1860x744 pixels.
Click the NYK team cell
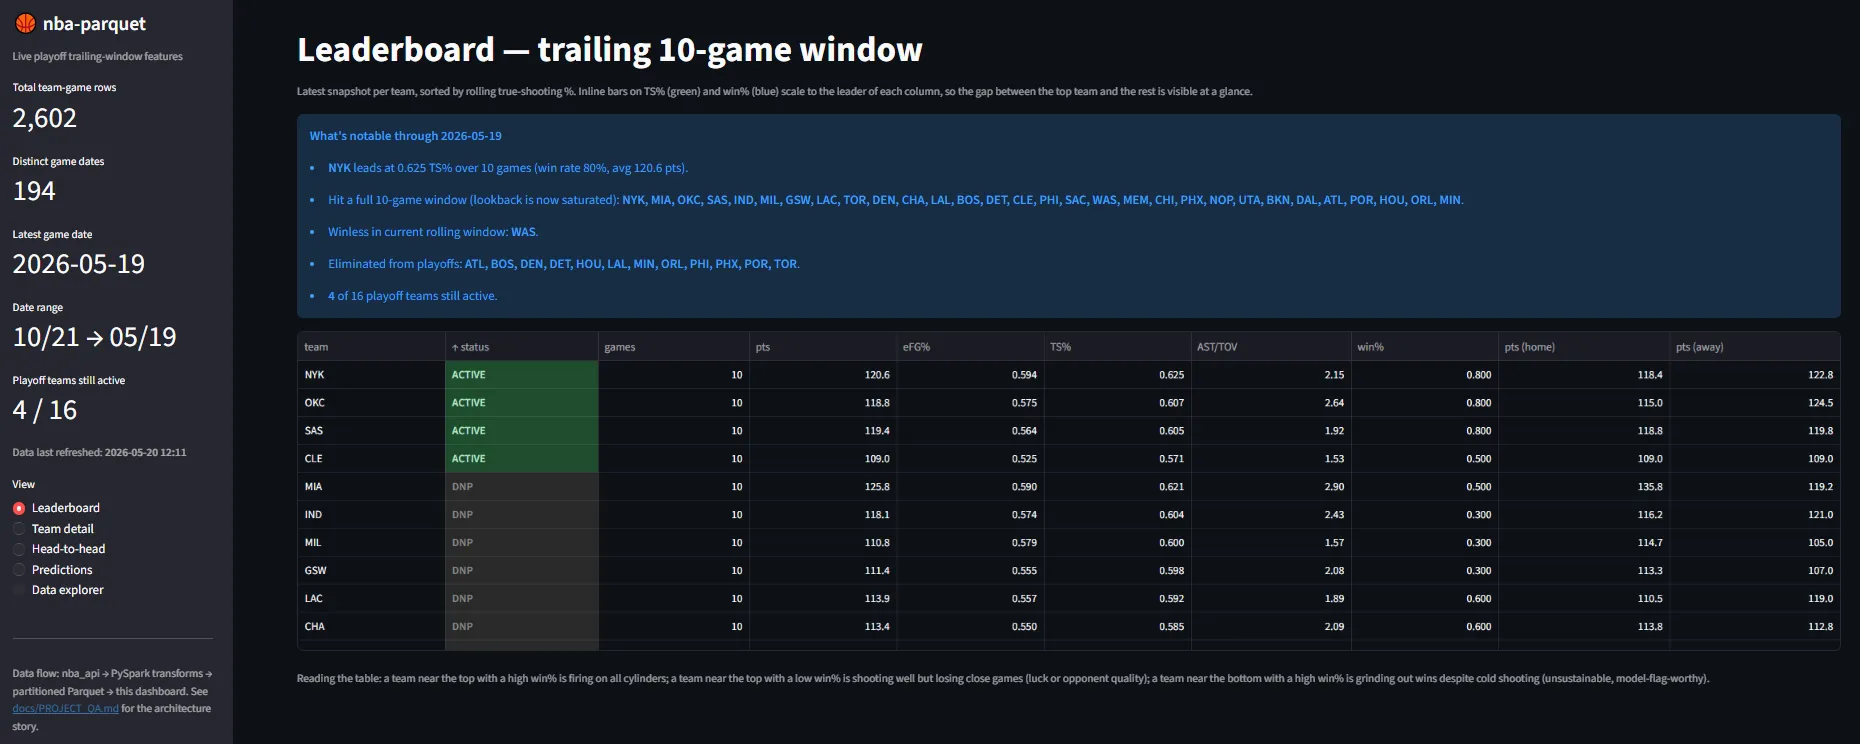(x=371, y=375)
